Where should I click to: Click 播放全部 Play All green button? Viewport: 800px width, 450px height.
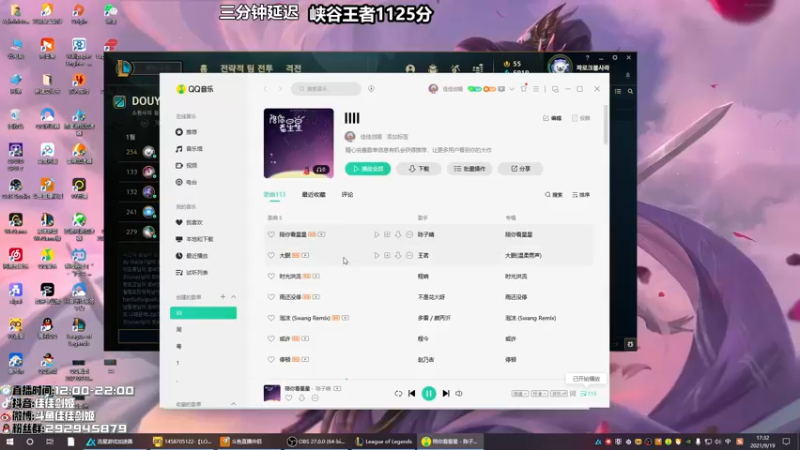coord(368,169)
